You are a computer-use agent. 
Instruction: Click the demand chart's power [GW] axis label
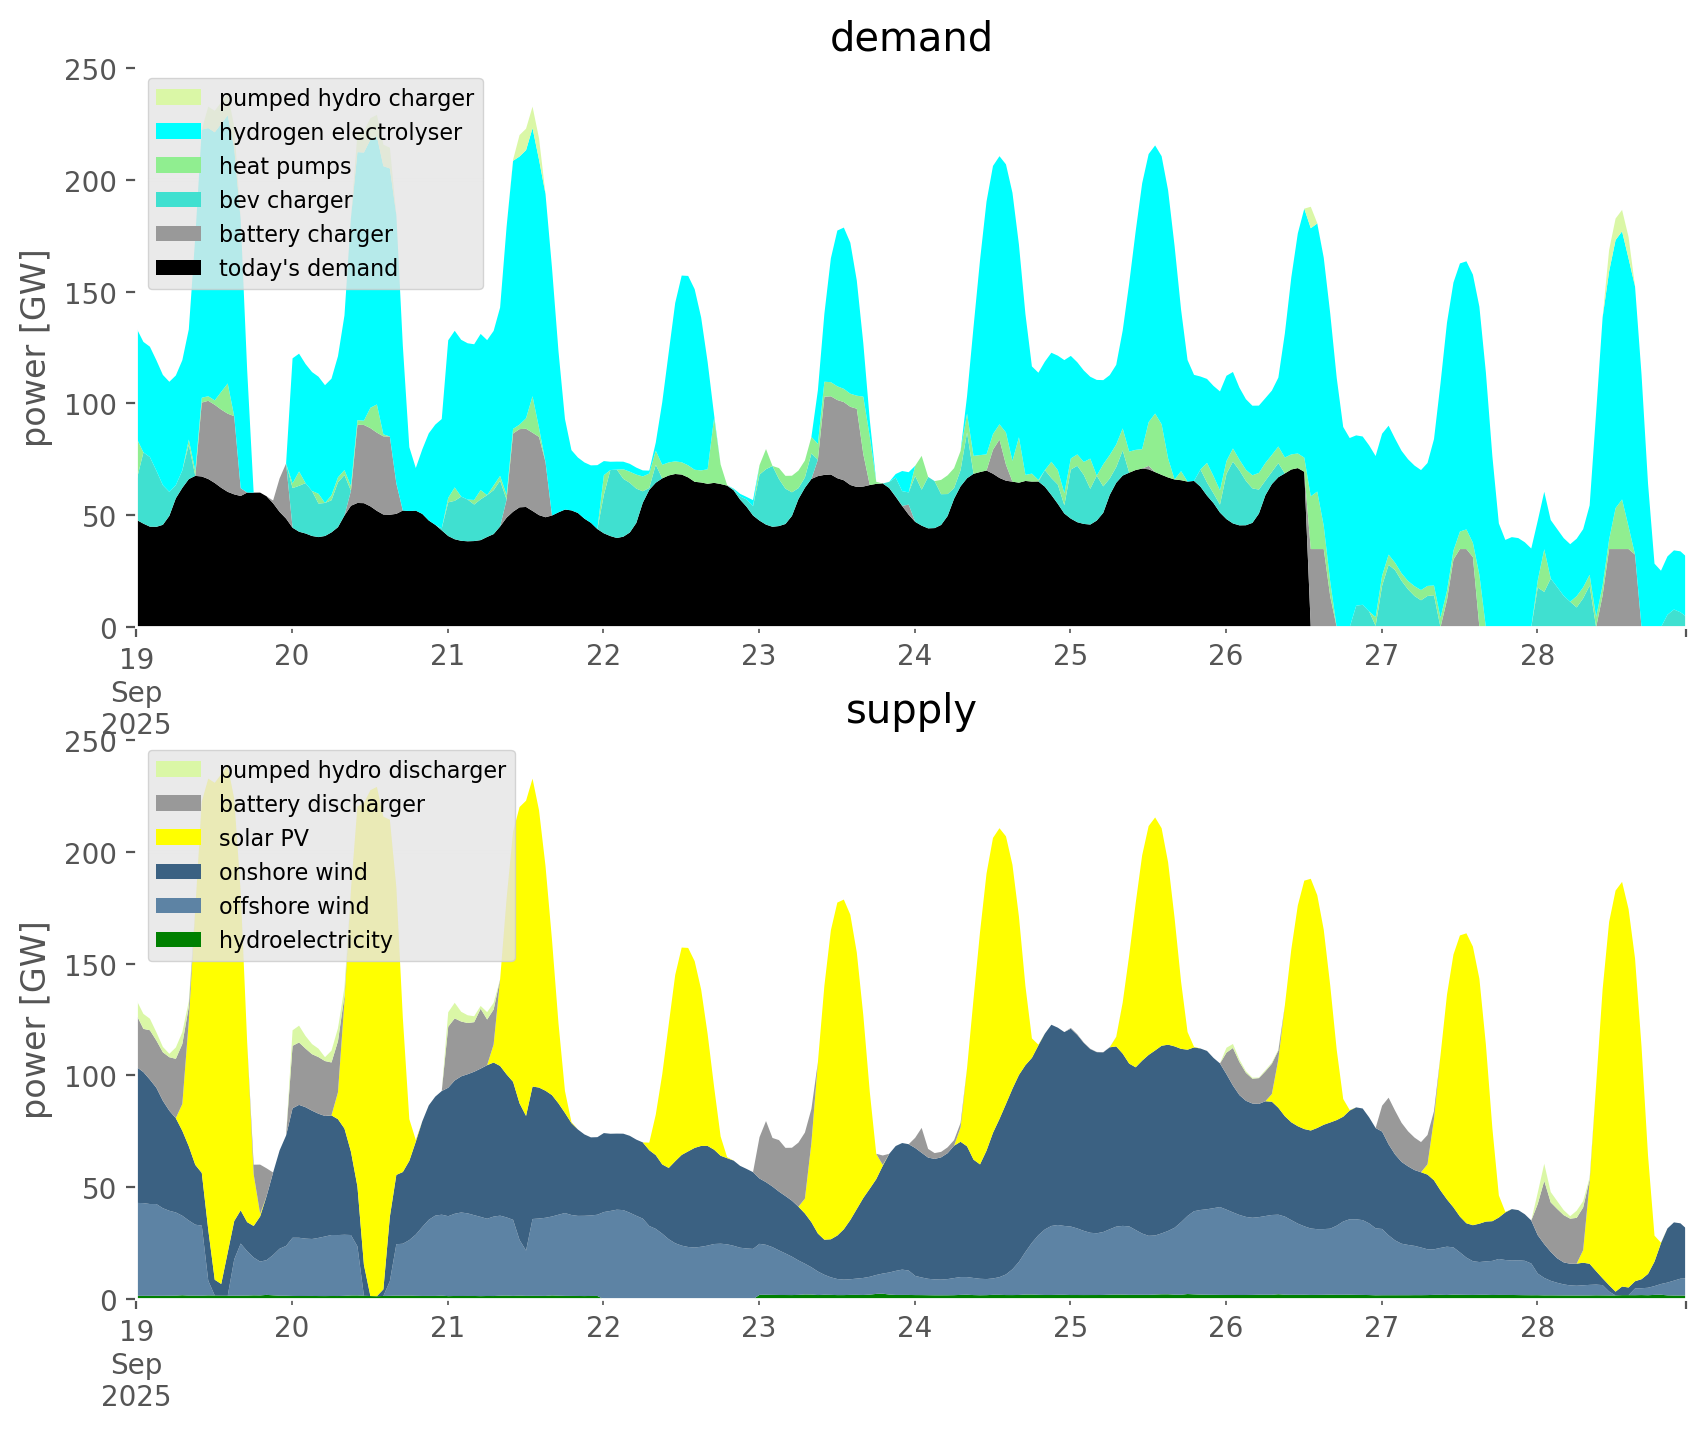35,348
